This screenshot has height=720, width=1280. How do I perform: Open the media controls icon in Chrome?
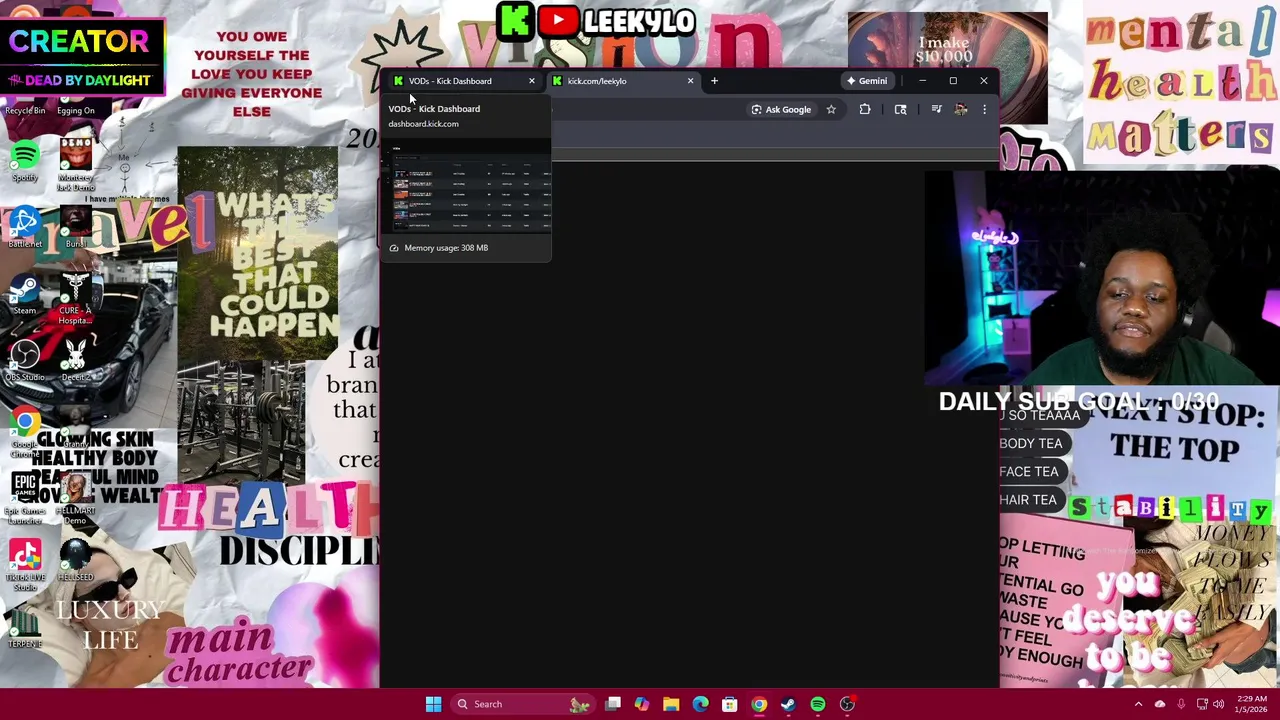tap(936, 109)
